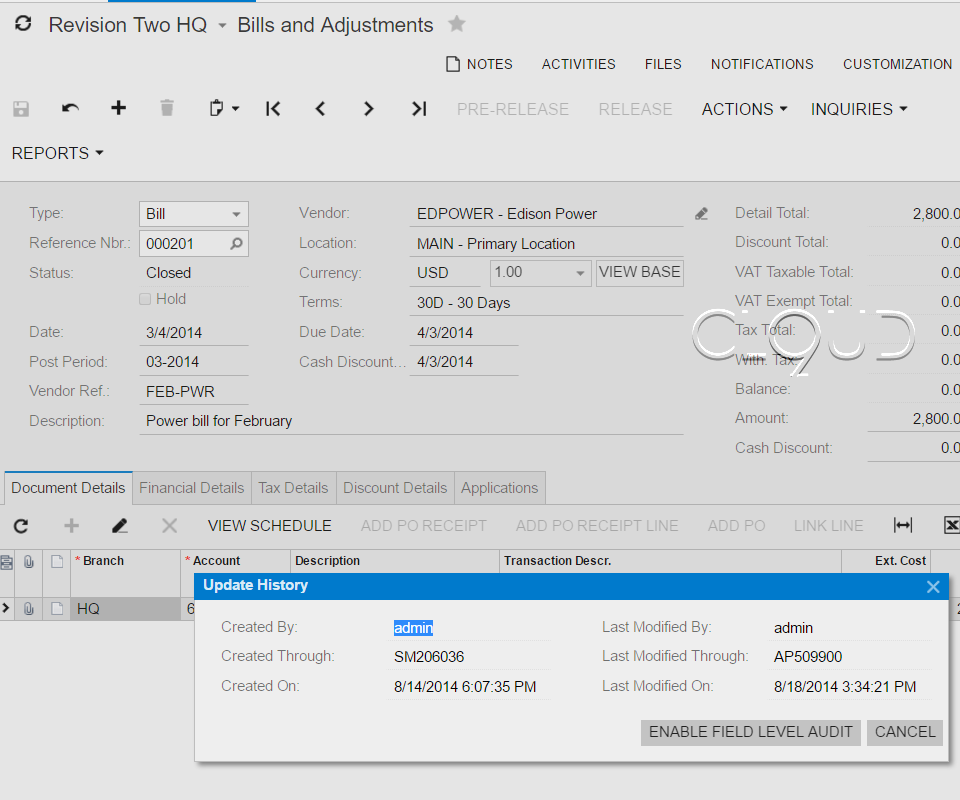This screenshot has height=800, width=960.
Task: Click the paperclip attachment icon in HQ row
Action: [x=29, y=609]
